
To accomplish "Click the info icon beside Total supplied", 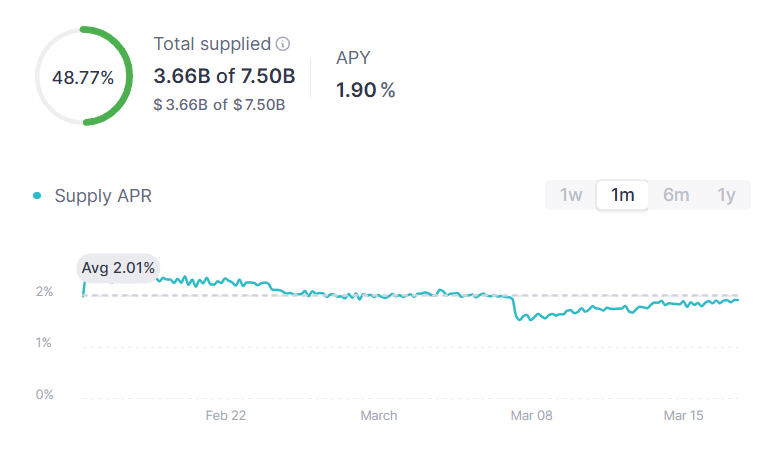I will pos(283,44).
